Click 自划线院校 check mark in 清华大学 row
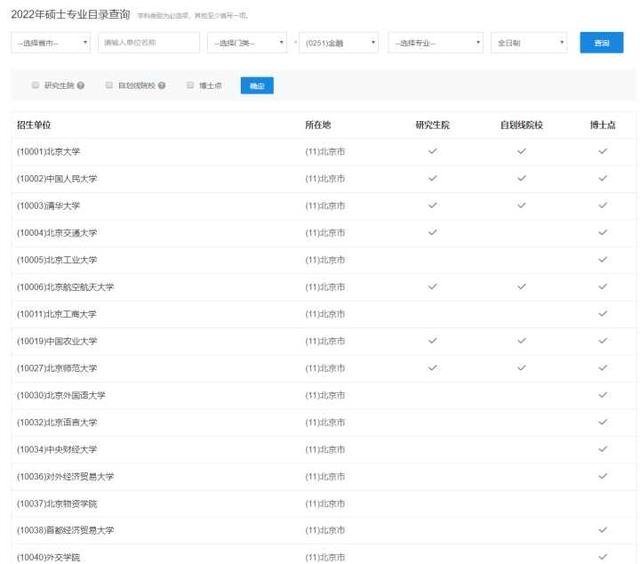 (521, 205)
